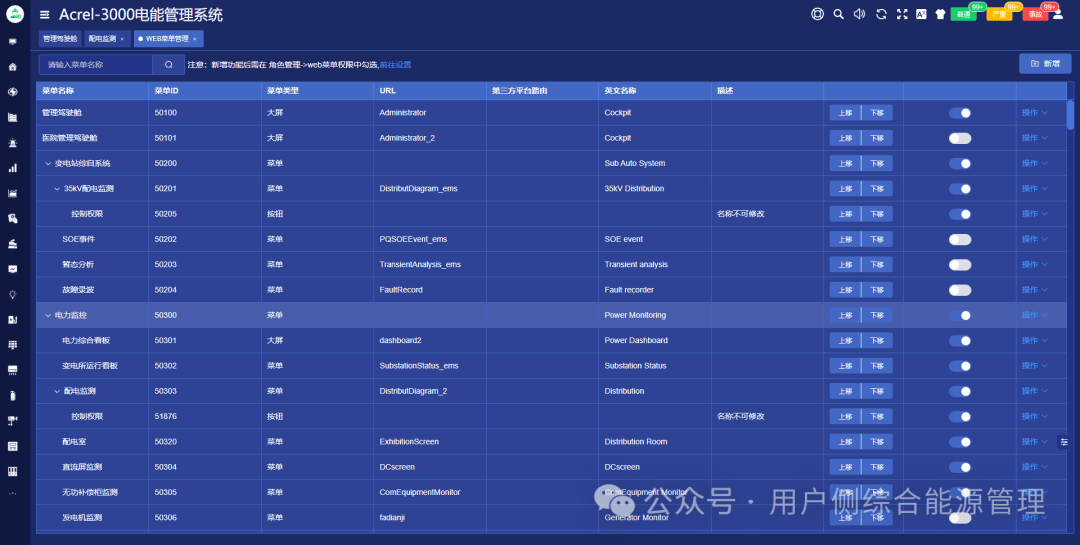Enable the switch in 暂态分析 row
1080x545 pixels.
(x=959, y=265)
